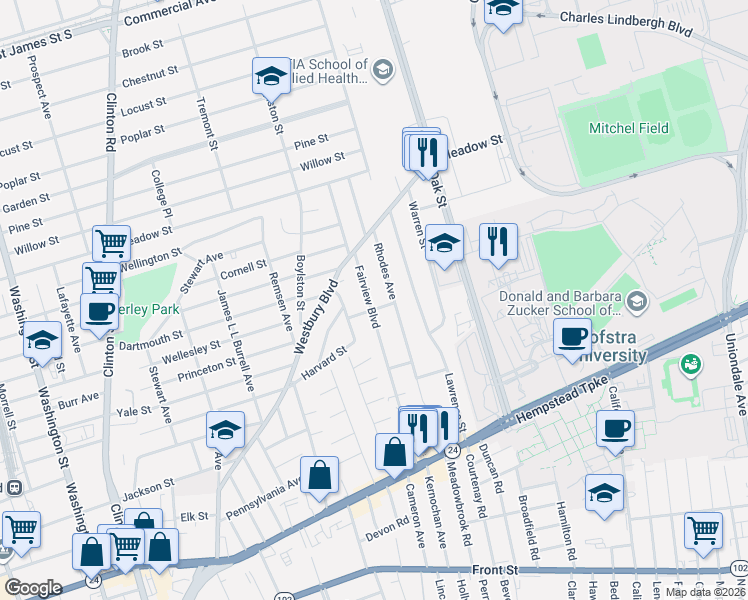Click the Kennerley Park label

click(148, 310)
